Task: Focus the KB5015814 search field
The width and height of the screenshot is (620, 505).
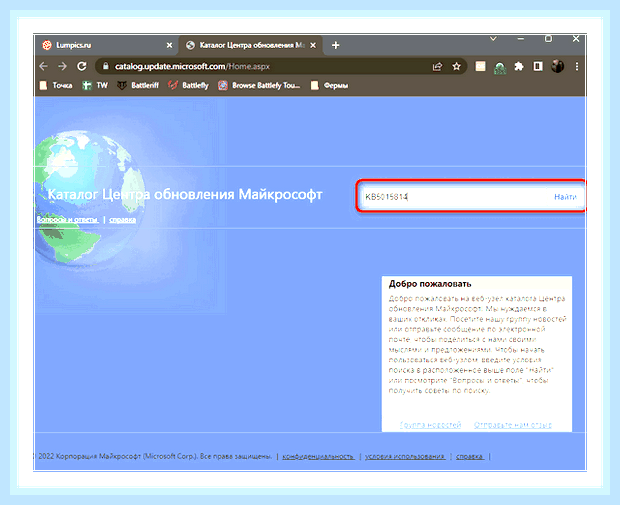Action: pyautogui.click(x=457, y=197)
